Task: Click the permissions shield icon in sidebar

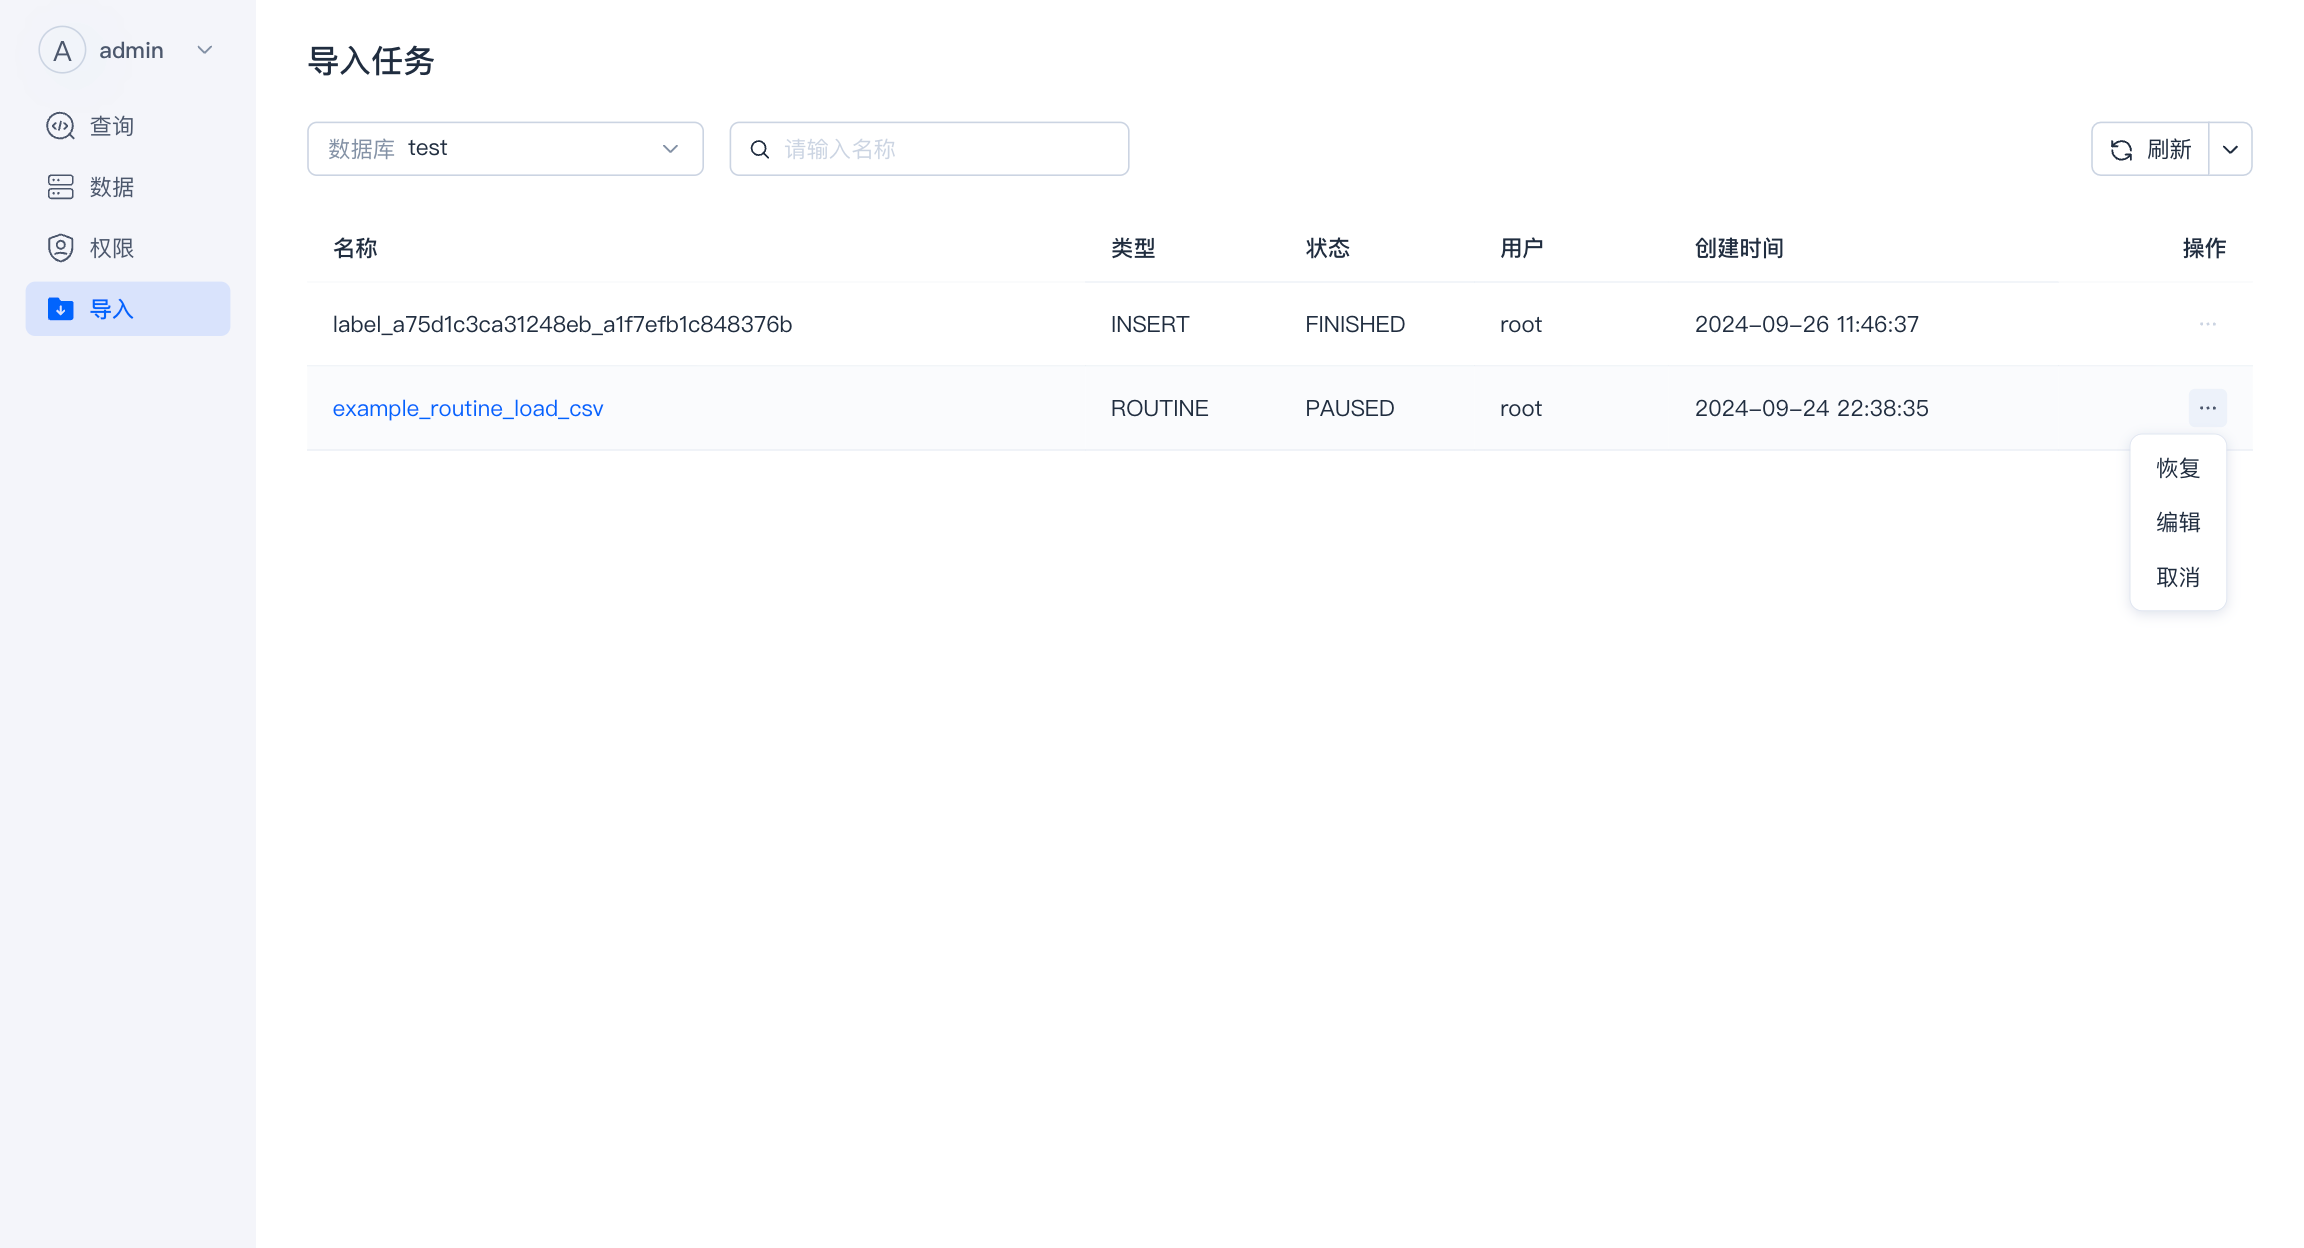Action: point(61,248)
